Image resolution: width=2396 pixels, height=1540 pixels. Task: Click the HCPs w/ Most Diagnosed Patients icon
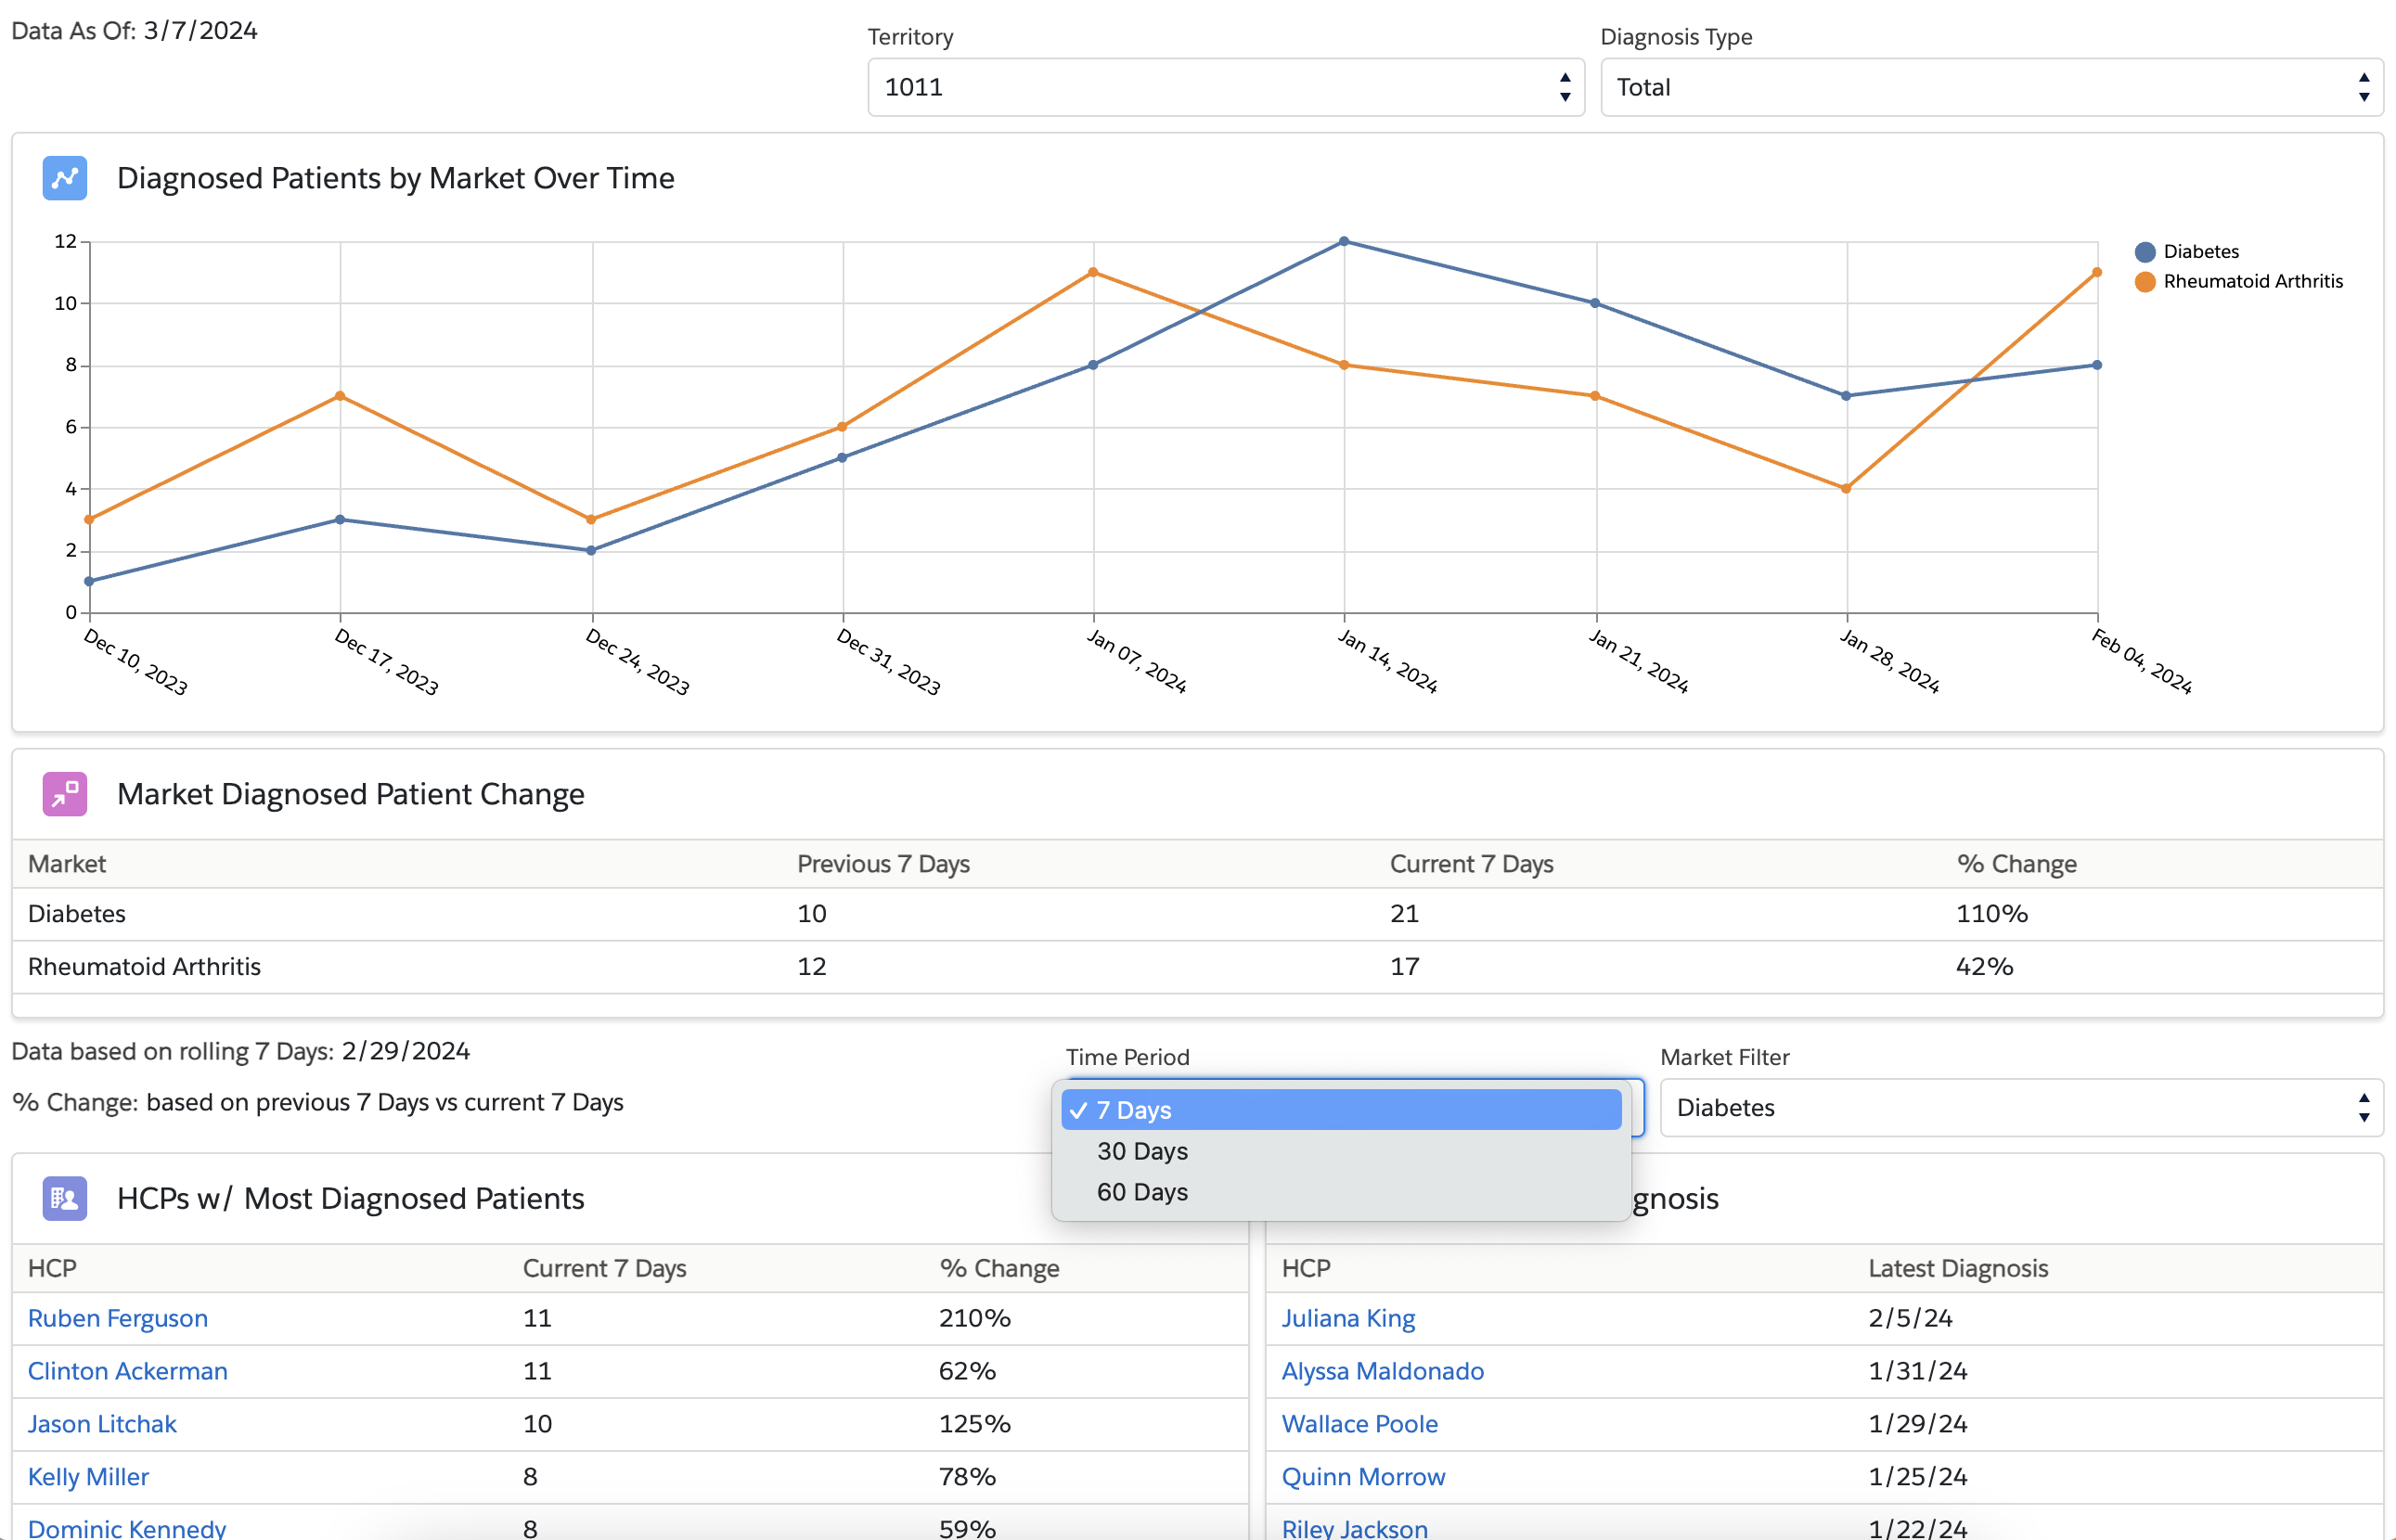pyautogui.click(x=65, y=1198)
